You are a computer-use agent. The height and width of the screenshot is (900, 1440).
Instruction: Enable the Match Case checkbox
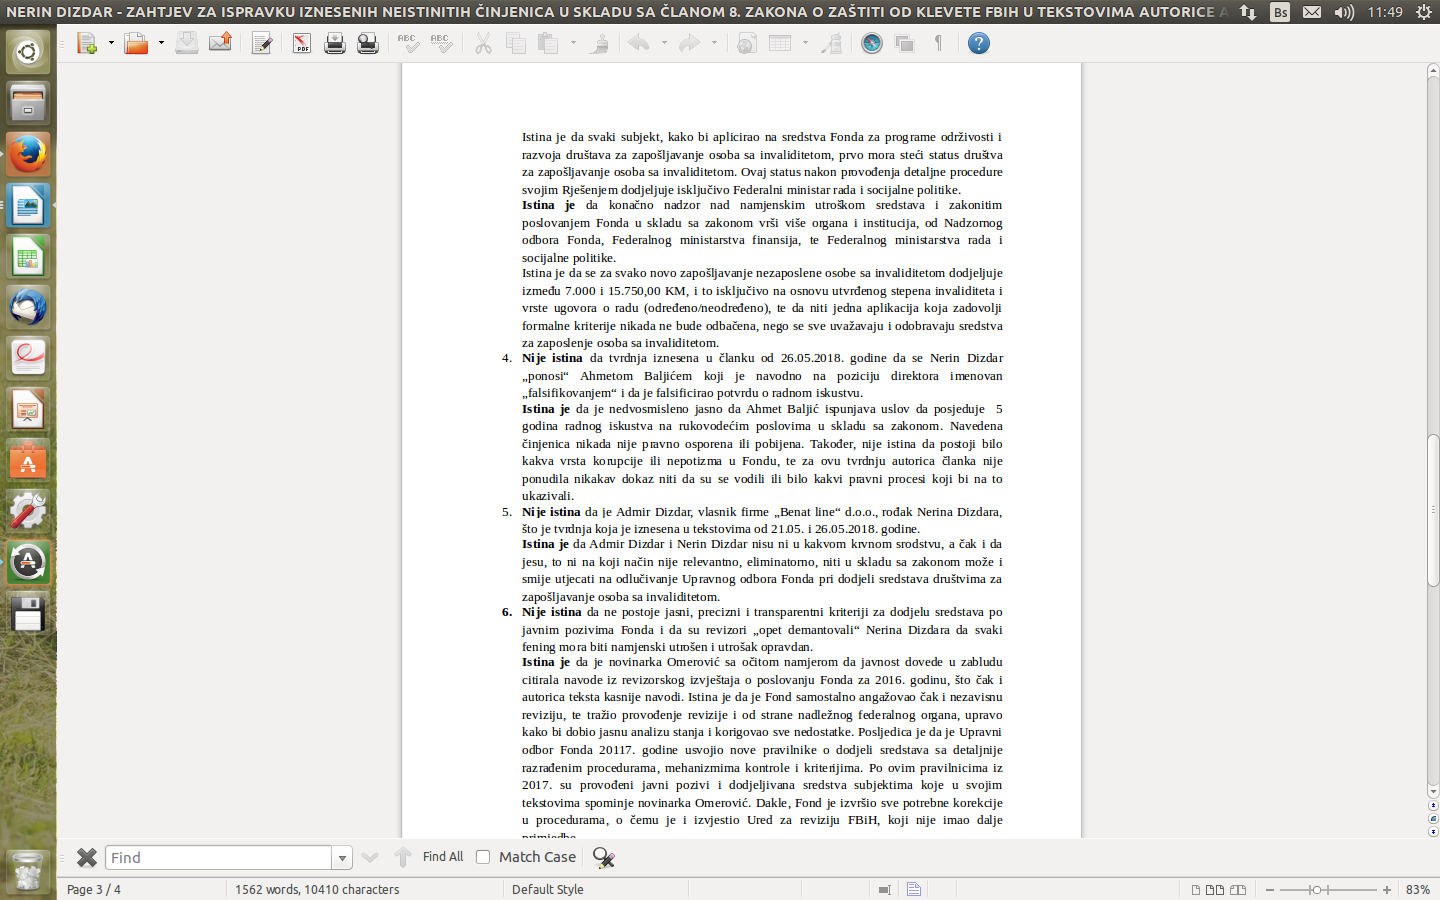coord(483,857)
